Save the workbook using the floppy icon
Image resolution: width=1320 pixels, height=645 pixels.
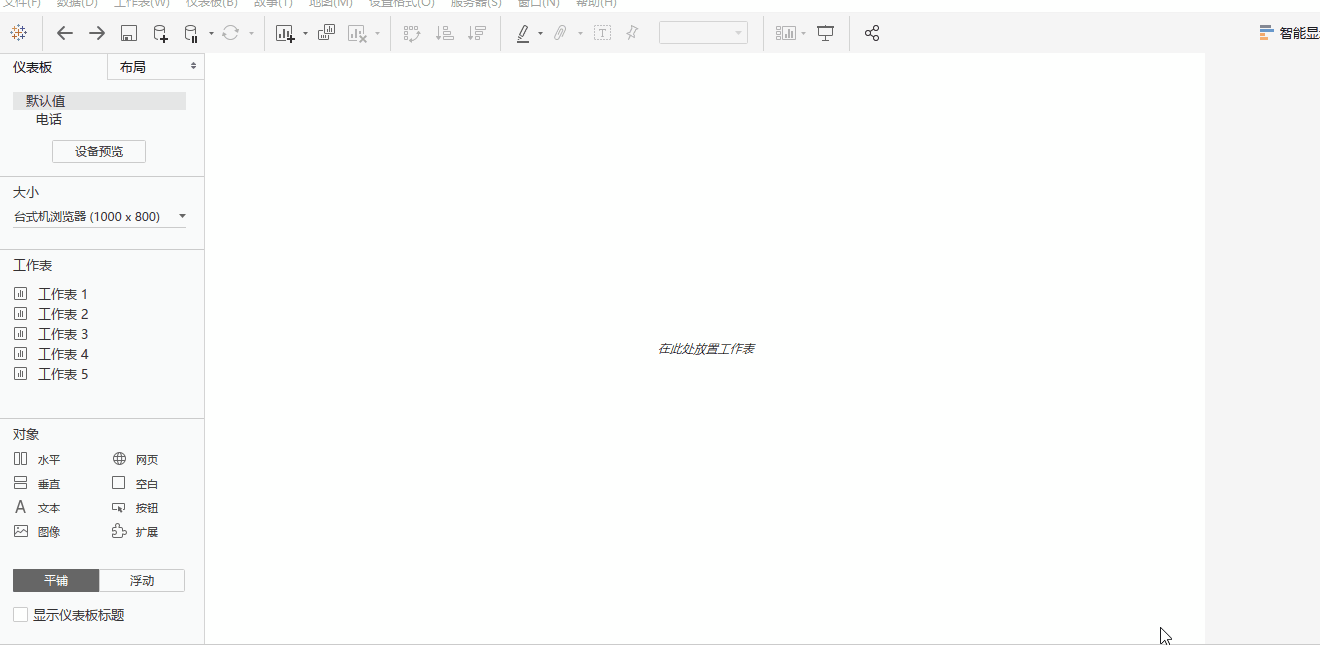129,33
